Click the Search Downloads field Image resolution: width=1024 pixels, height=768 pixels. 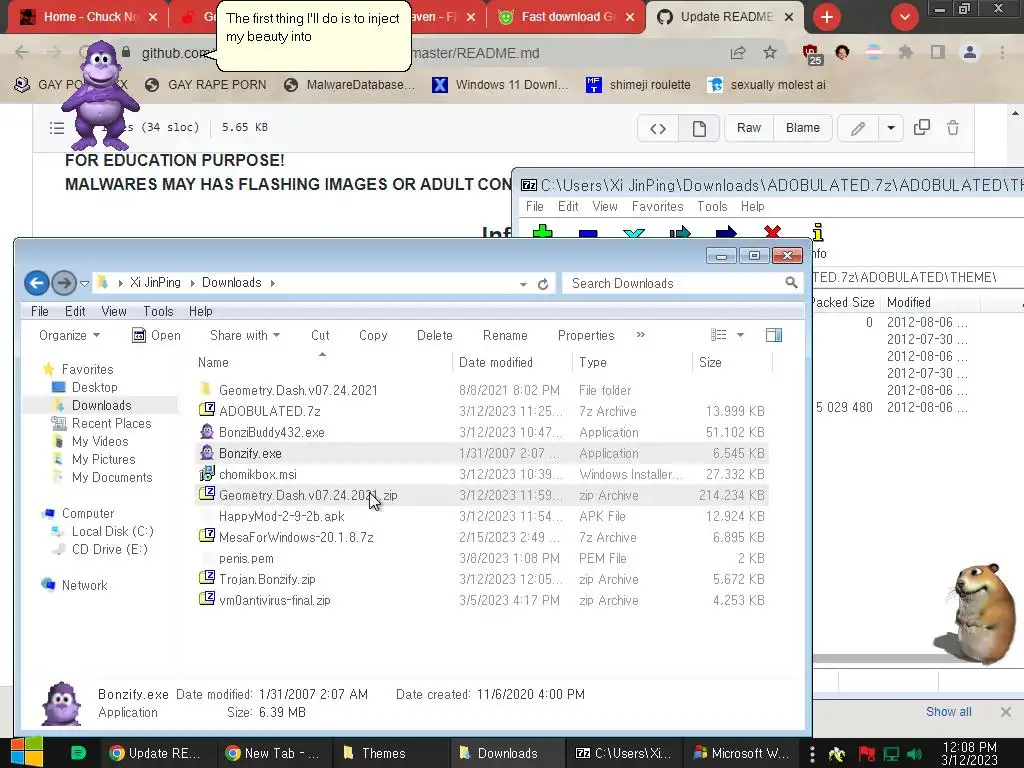[682, 283]
